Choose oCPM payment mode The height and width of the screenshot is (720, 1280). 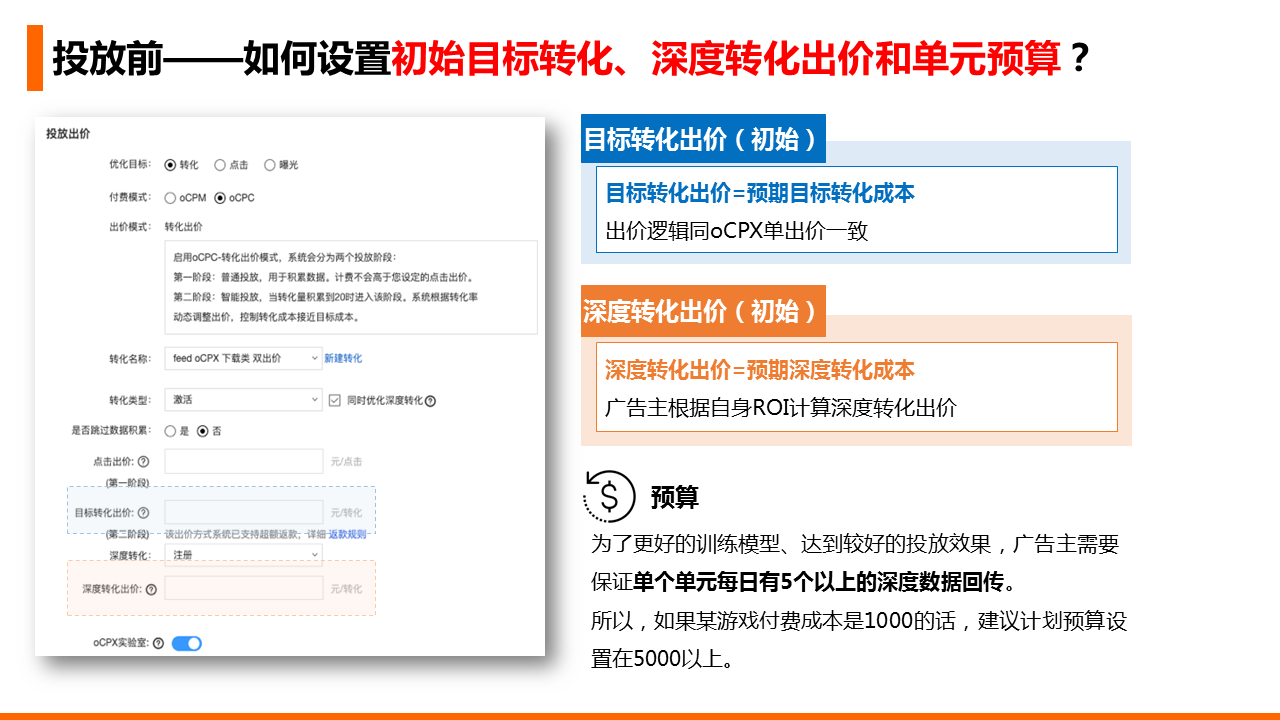(170, 198)
